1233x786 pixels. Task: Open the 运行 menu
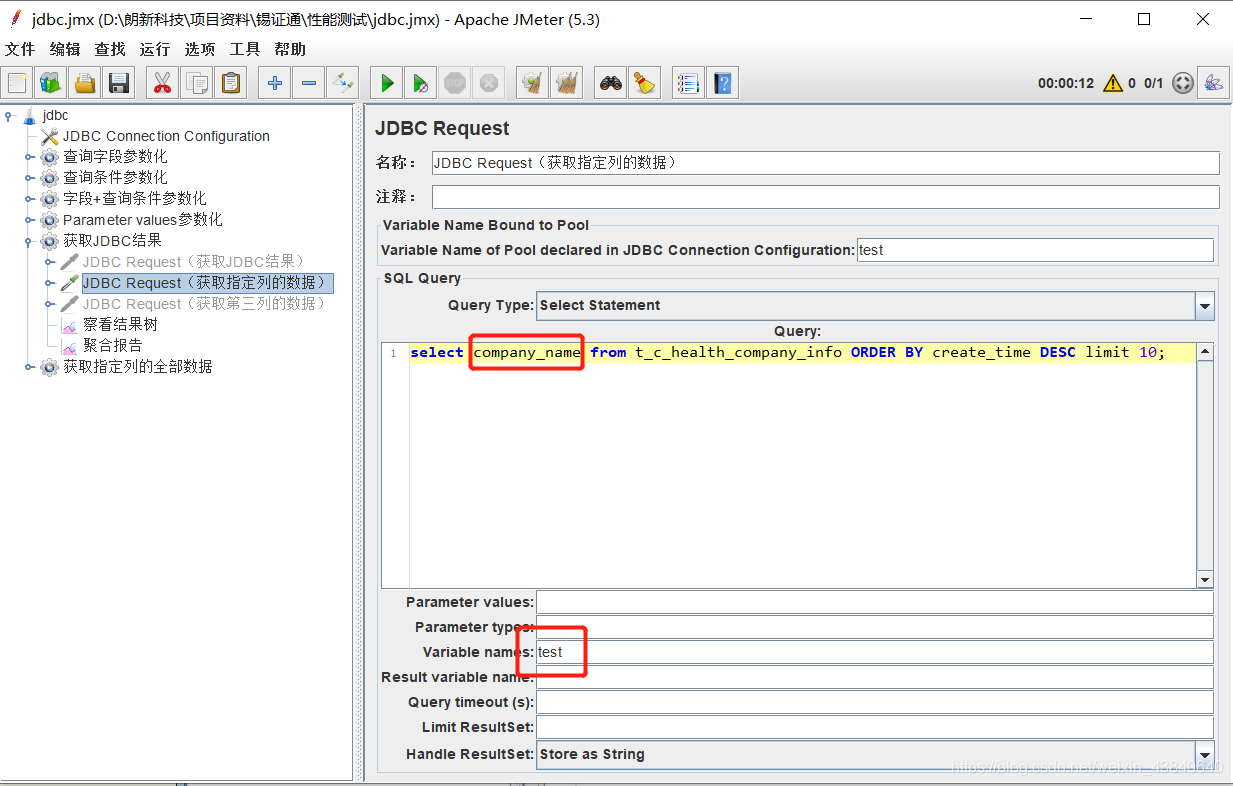point(155,49)
